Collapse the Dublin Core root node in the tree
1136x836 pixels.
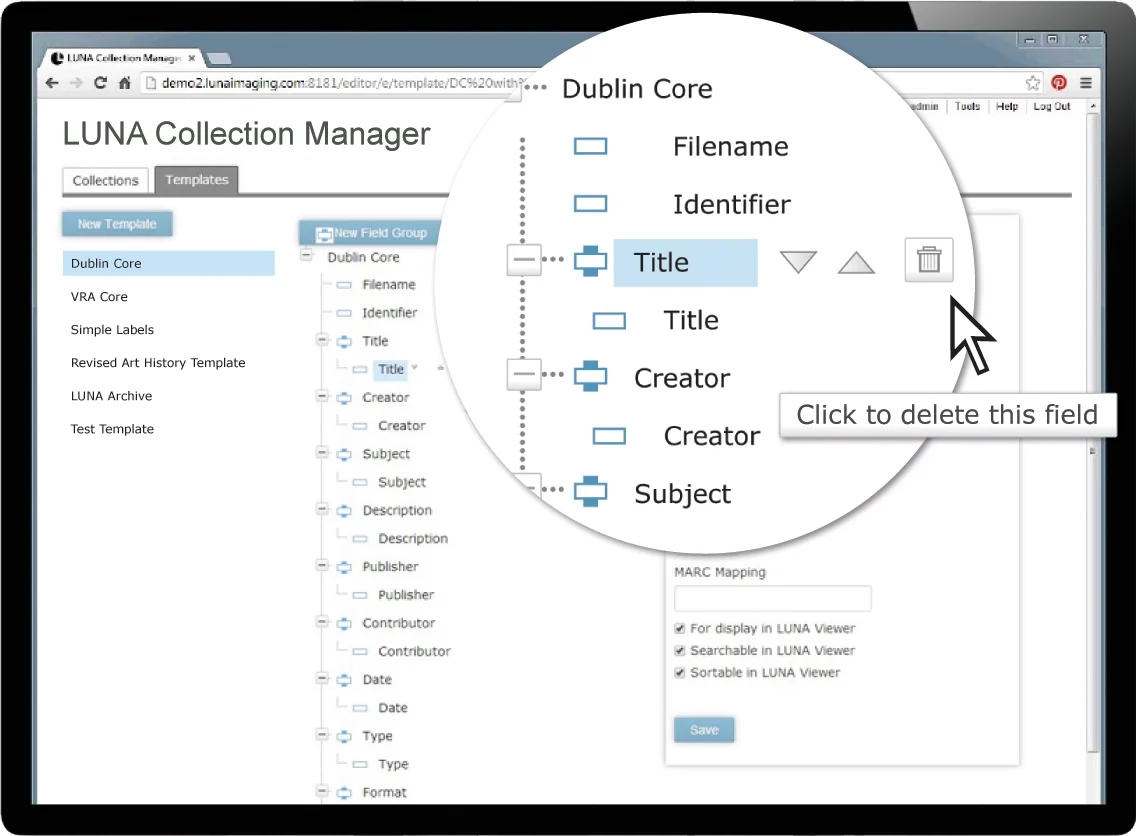pos(306,255)
